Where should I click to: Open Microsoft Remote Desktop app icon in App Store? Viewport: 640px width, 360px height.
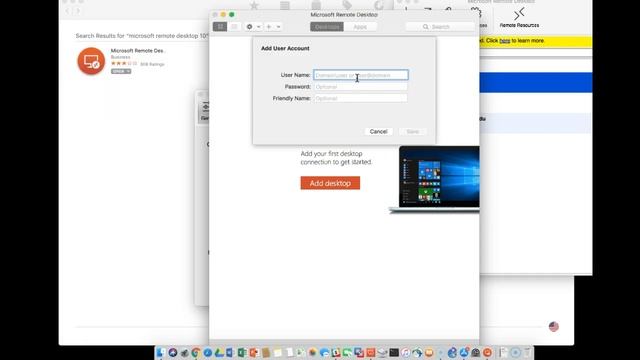(91, 61)
